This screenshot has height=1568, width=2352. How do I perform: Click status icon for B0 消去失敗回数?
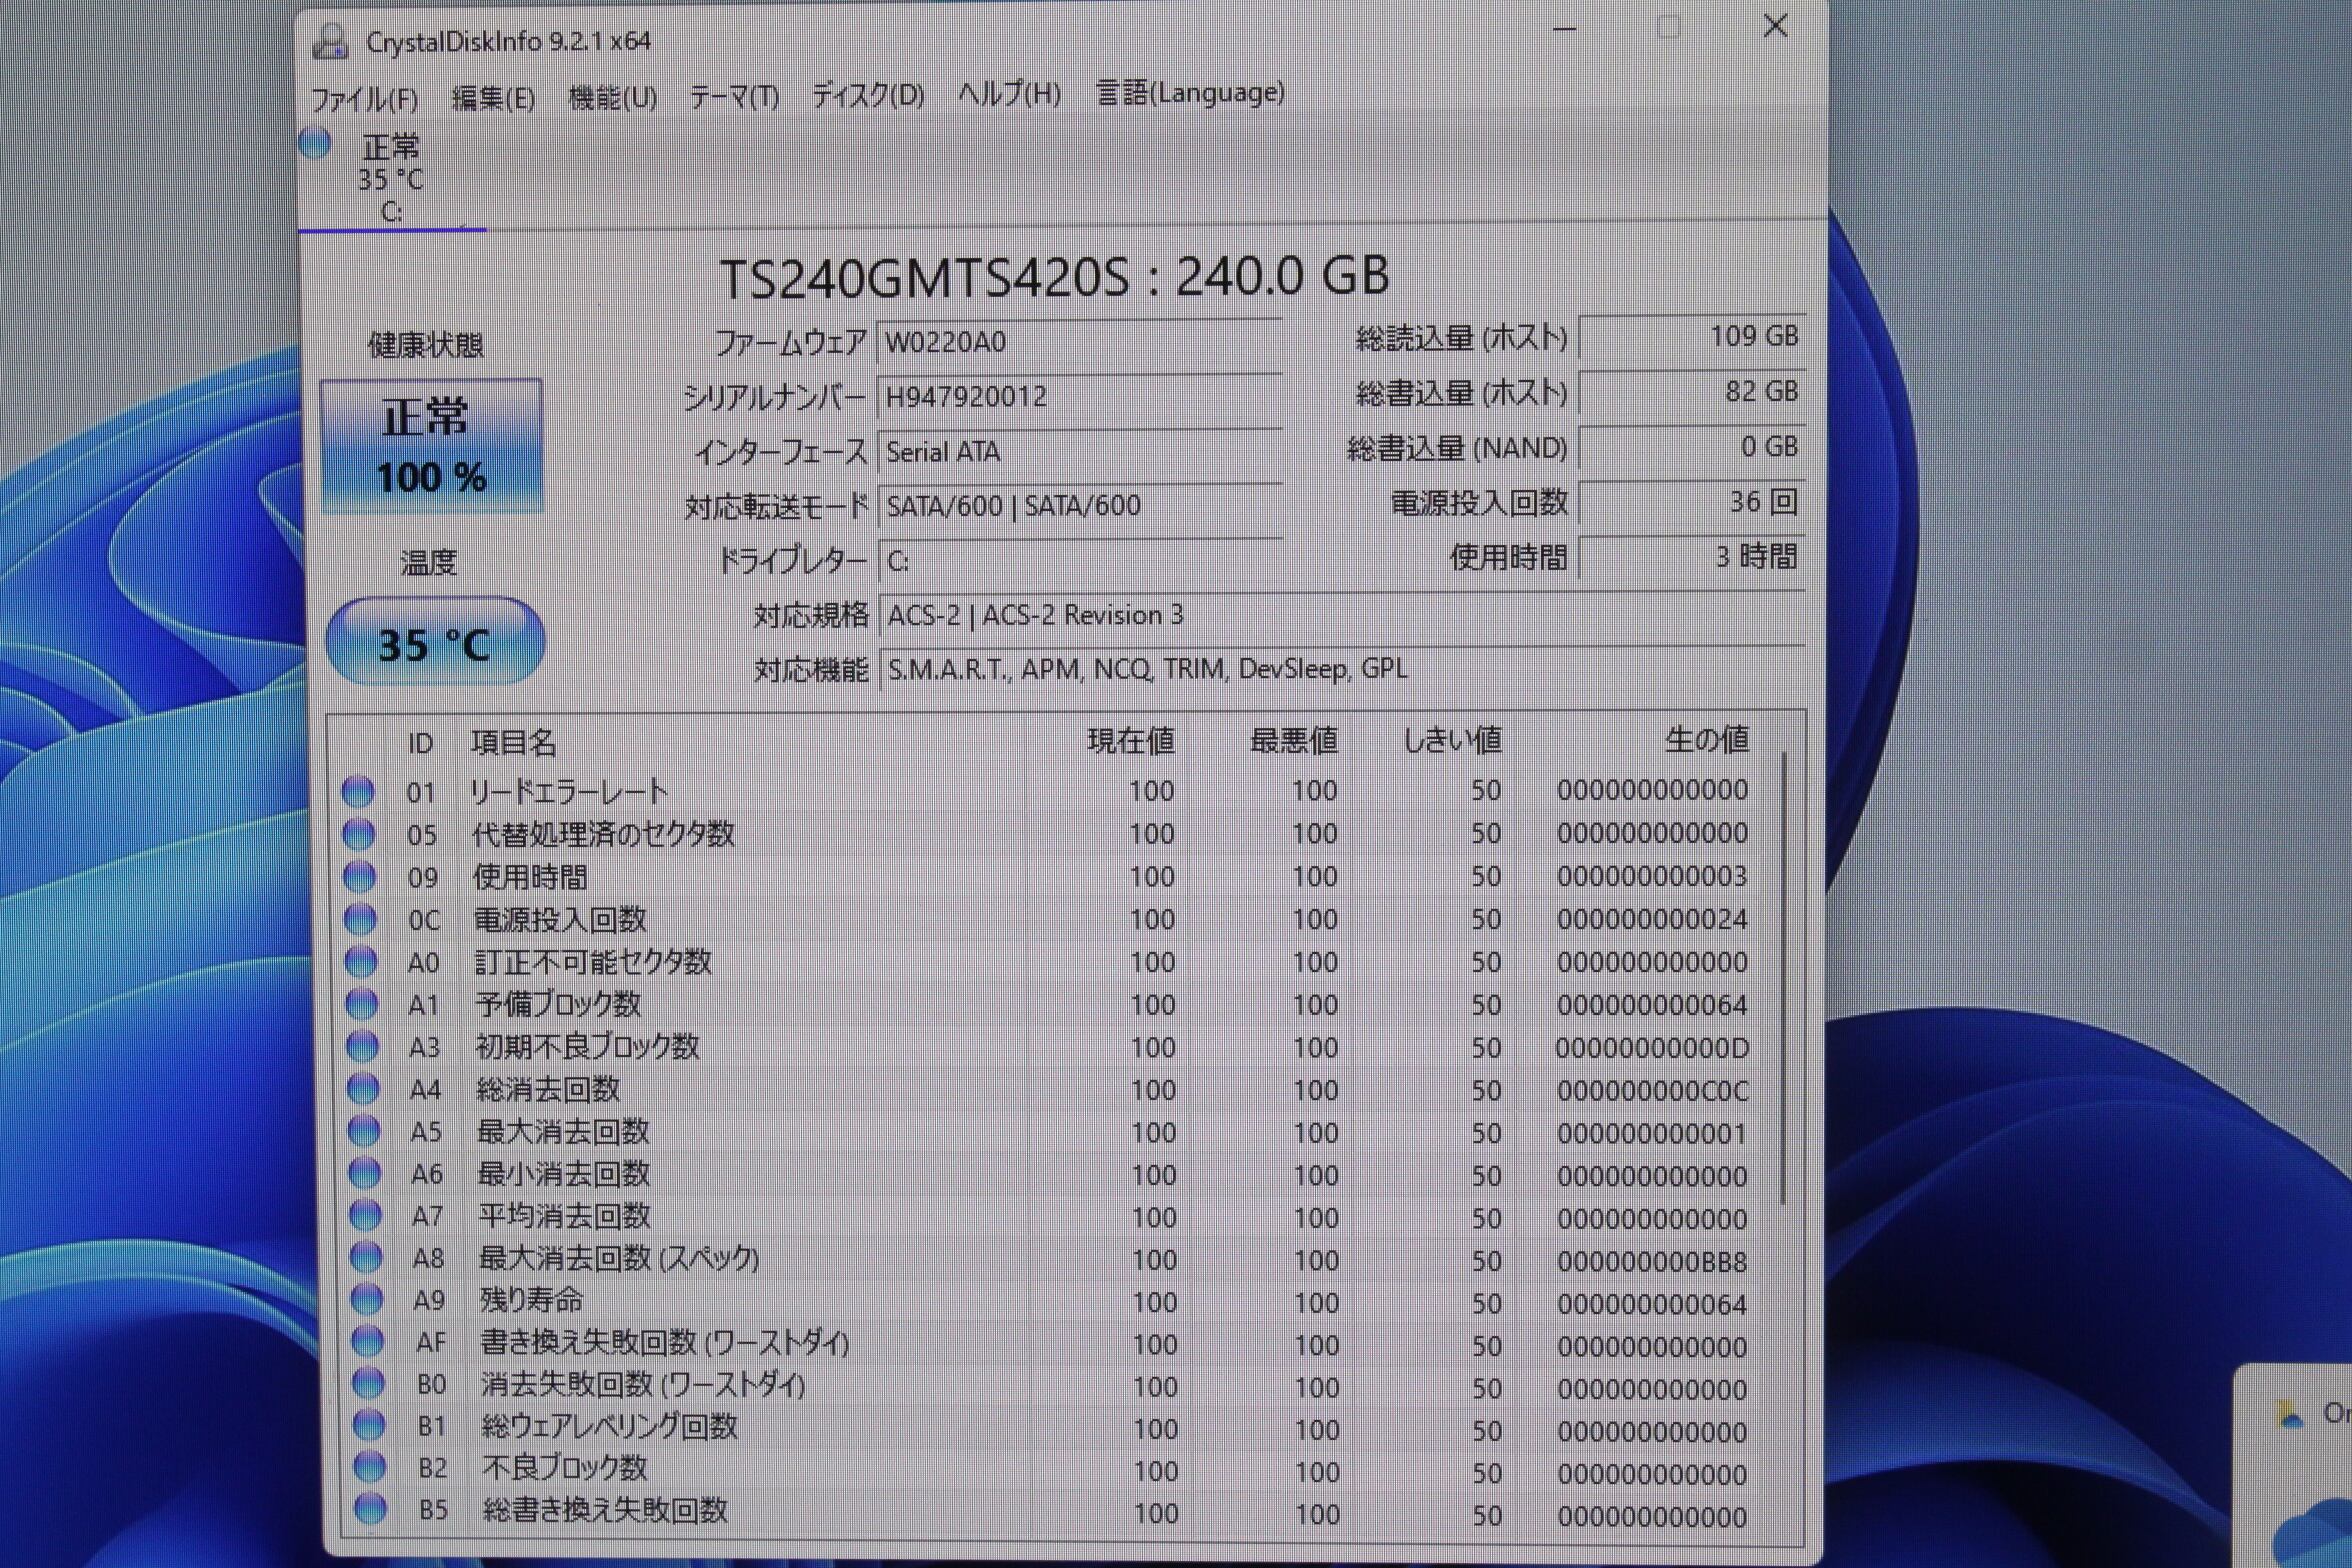368,1384
